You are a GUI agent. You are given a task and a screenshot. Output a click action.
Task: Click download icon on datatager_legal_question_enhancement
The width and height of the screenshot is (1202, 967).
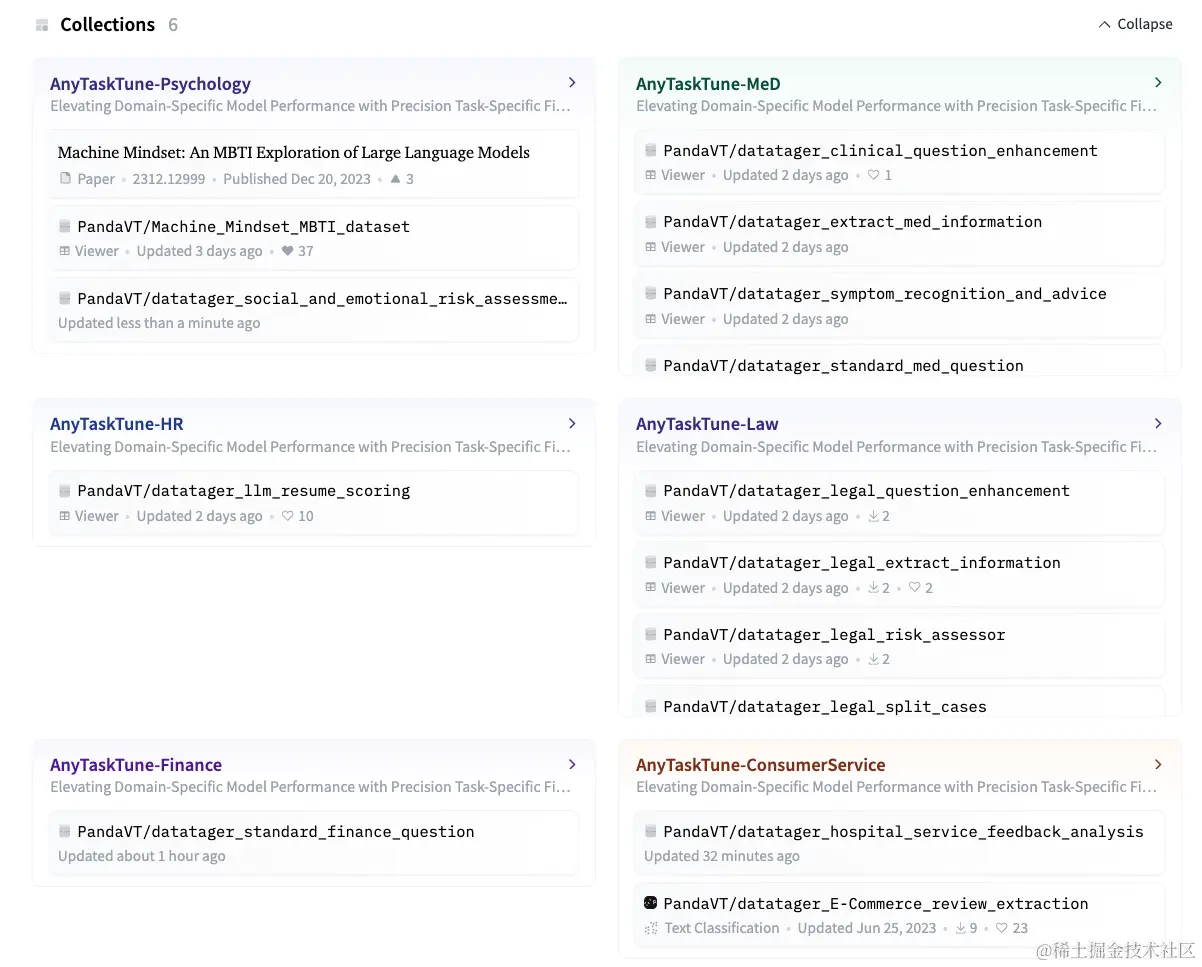pos(873,516)
